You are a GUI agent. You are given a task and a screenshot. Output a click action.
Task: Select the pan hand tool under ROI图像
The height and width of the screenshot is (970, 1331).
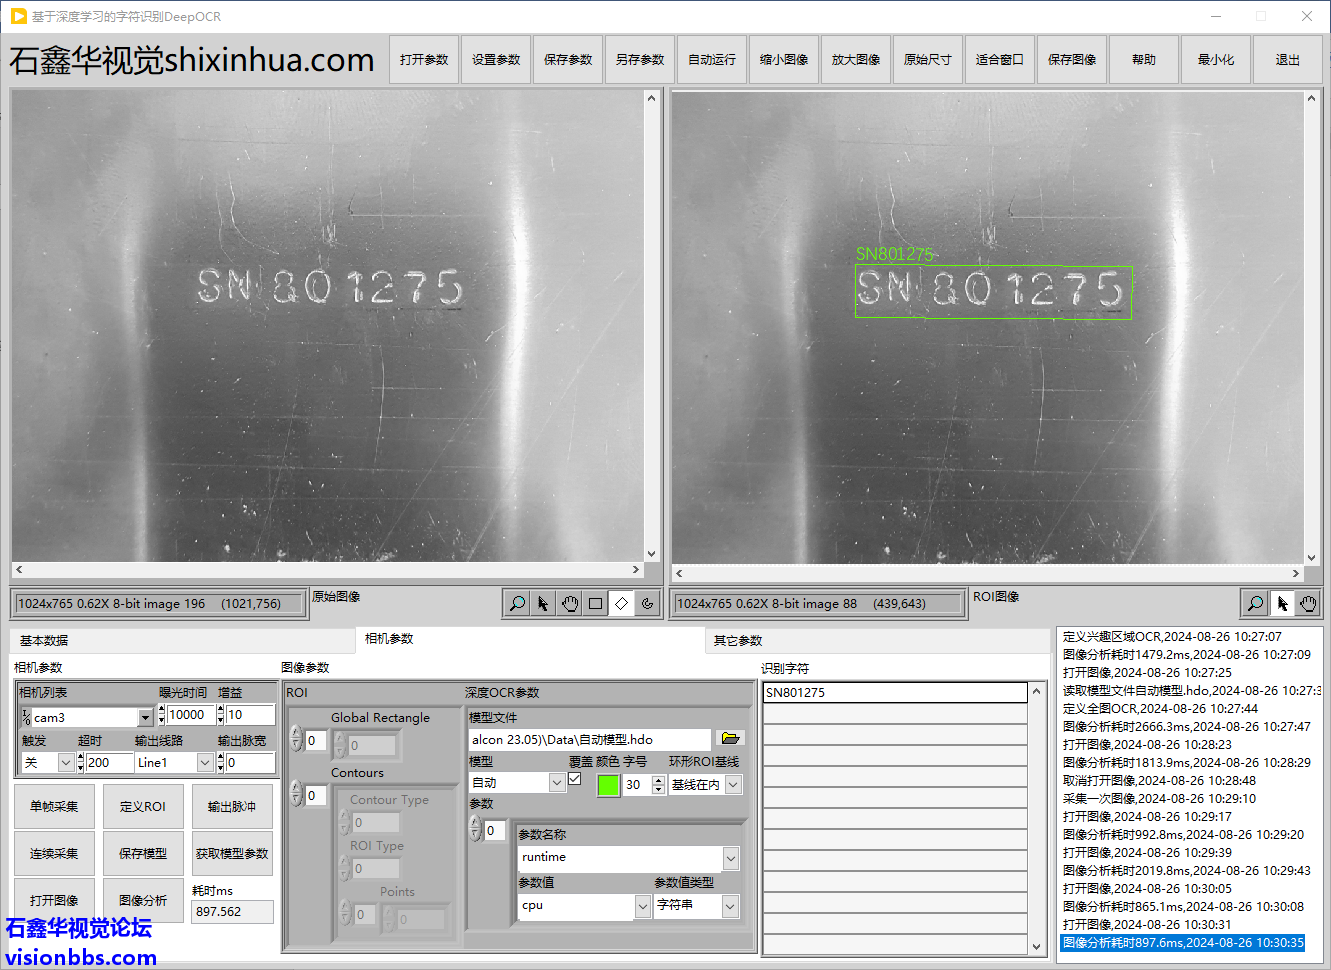coord(1308,603)
